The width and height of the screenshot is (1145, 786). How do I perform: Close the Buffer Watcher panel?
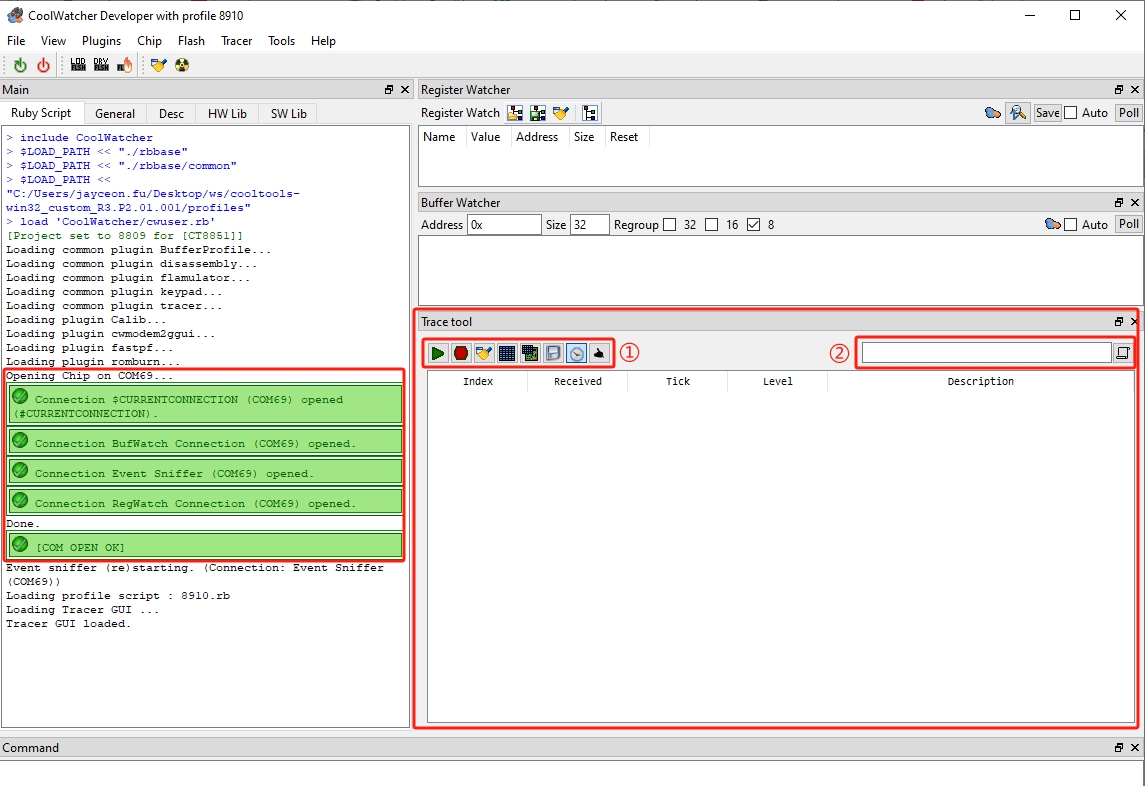click(x=1135, y=202)
